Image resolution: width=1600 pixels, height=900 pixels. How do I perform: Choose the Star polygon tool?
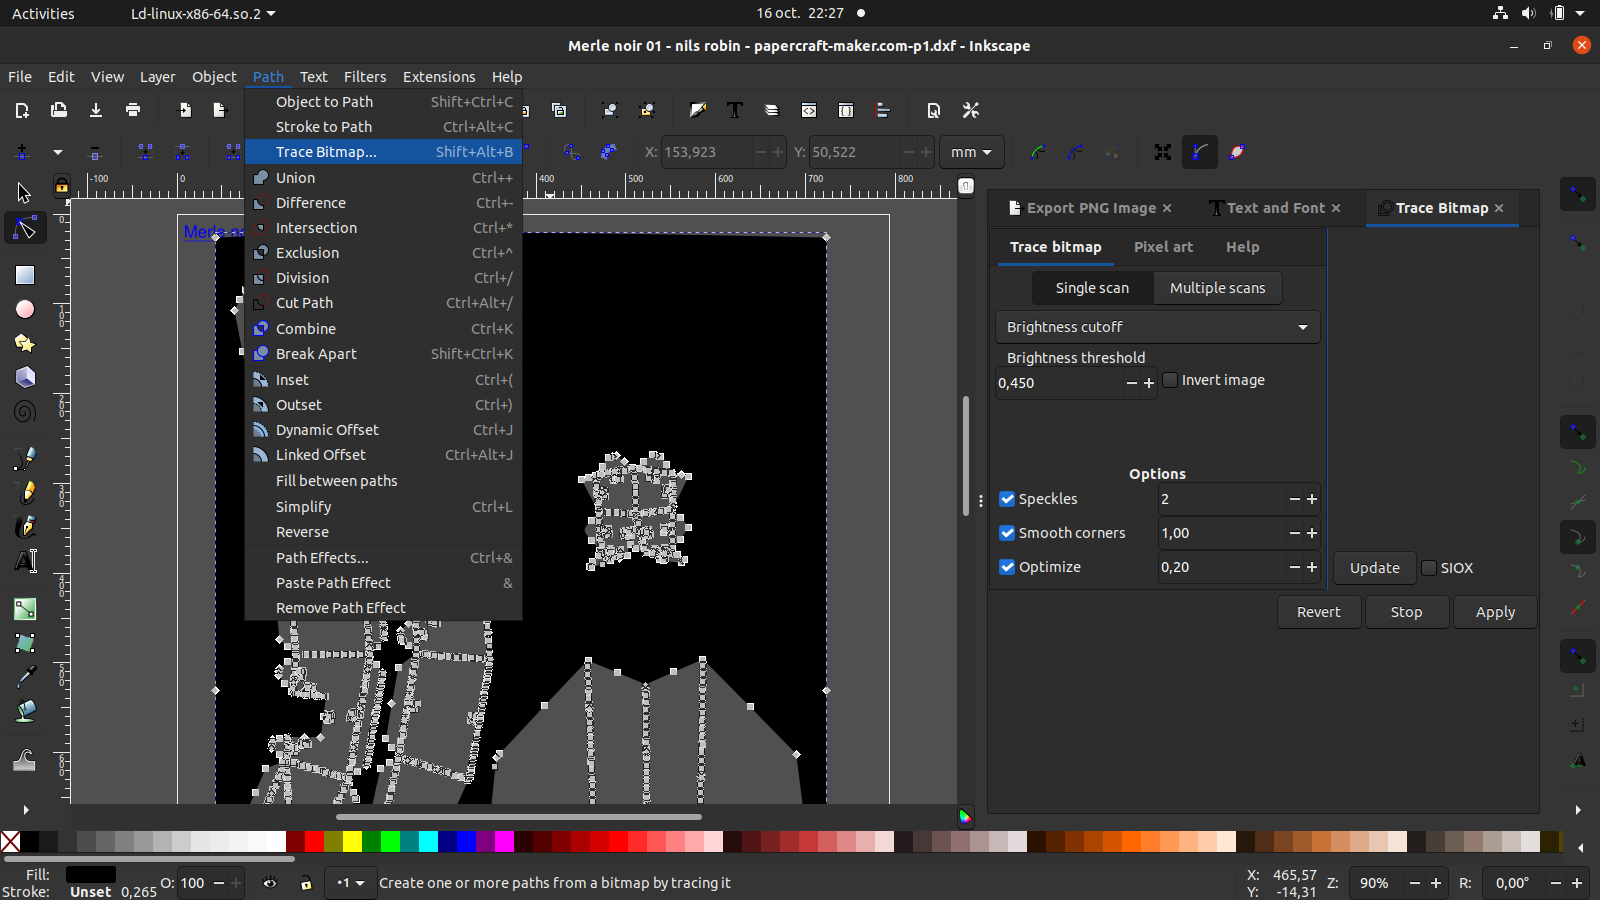[x=24, y=343]
